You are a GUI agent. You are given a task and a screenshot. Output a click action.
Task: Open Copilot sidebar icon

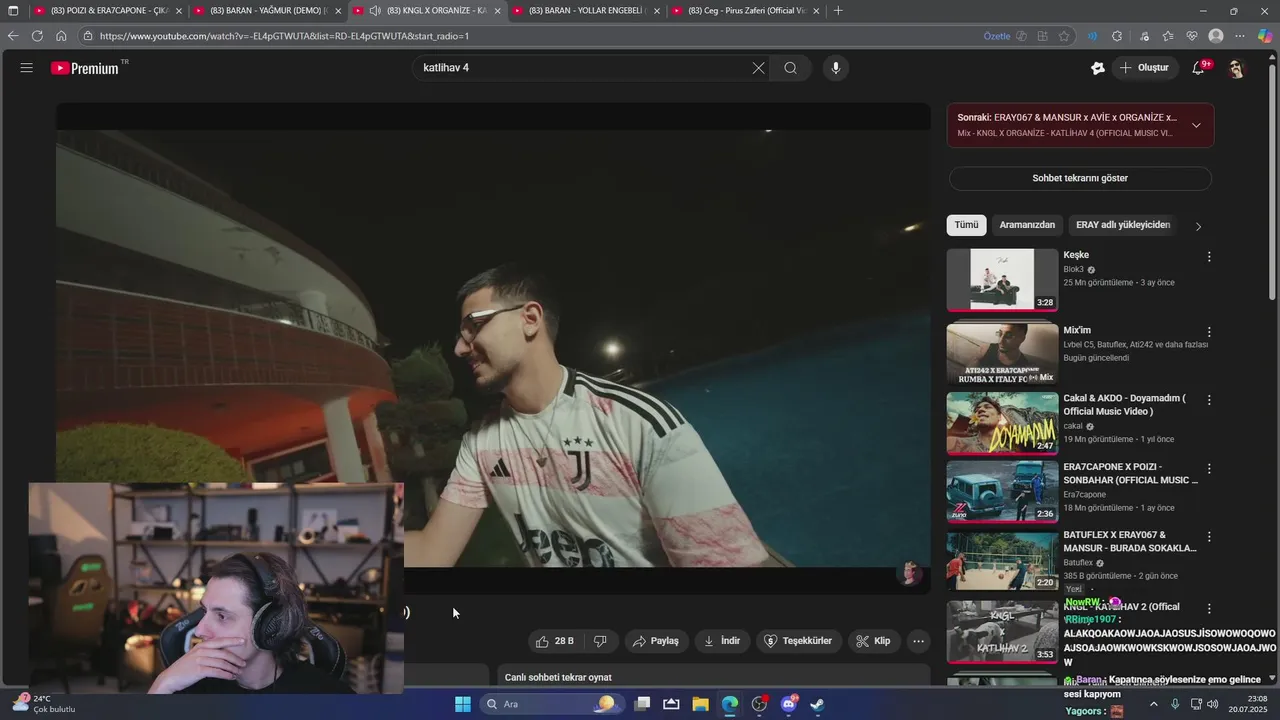pos(1265,36)
